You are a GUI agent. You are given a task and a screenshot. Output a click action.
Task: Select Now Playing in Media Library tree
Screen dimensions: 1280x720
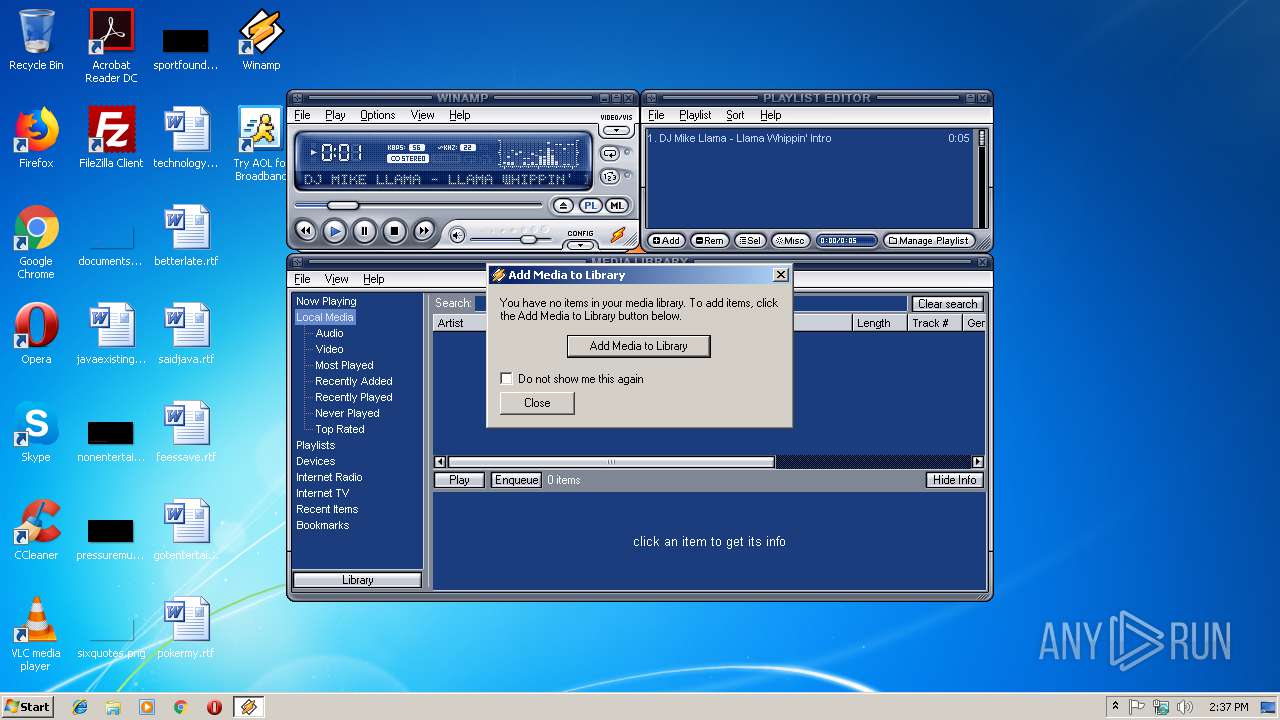point(326,301)
